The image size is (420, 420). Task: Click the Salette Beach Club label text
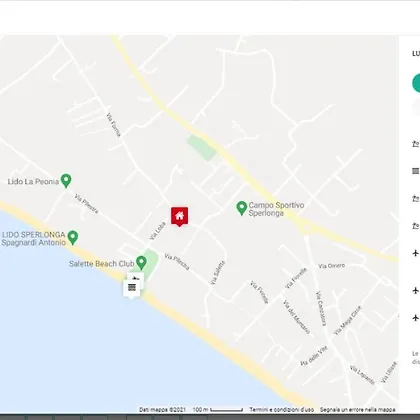point(102,264)
